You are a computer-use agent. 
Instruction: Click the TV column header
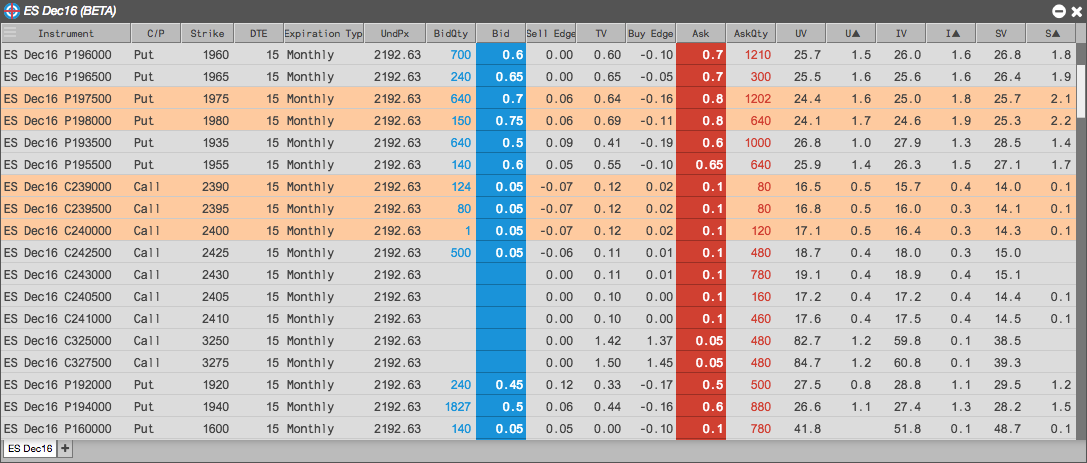(x=600, y=33)
